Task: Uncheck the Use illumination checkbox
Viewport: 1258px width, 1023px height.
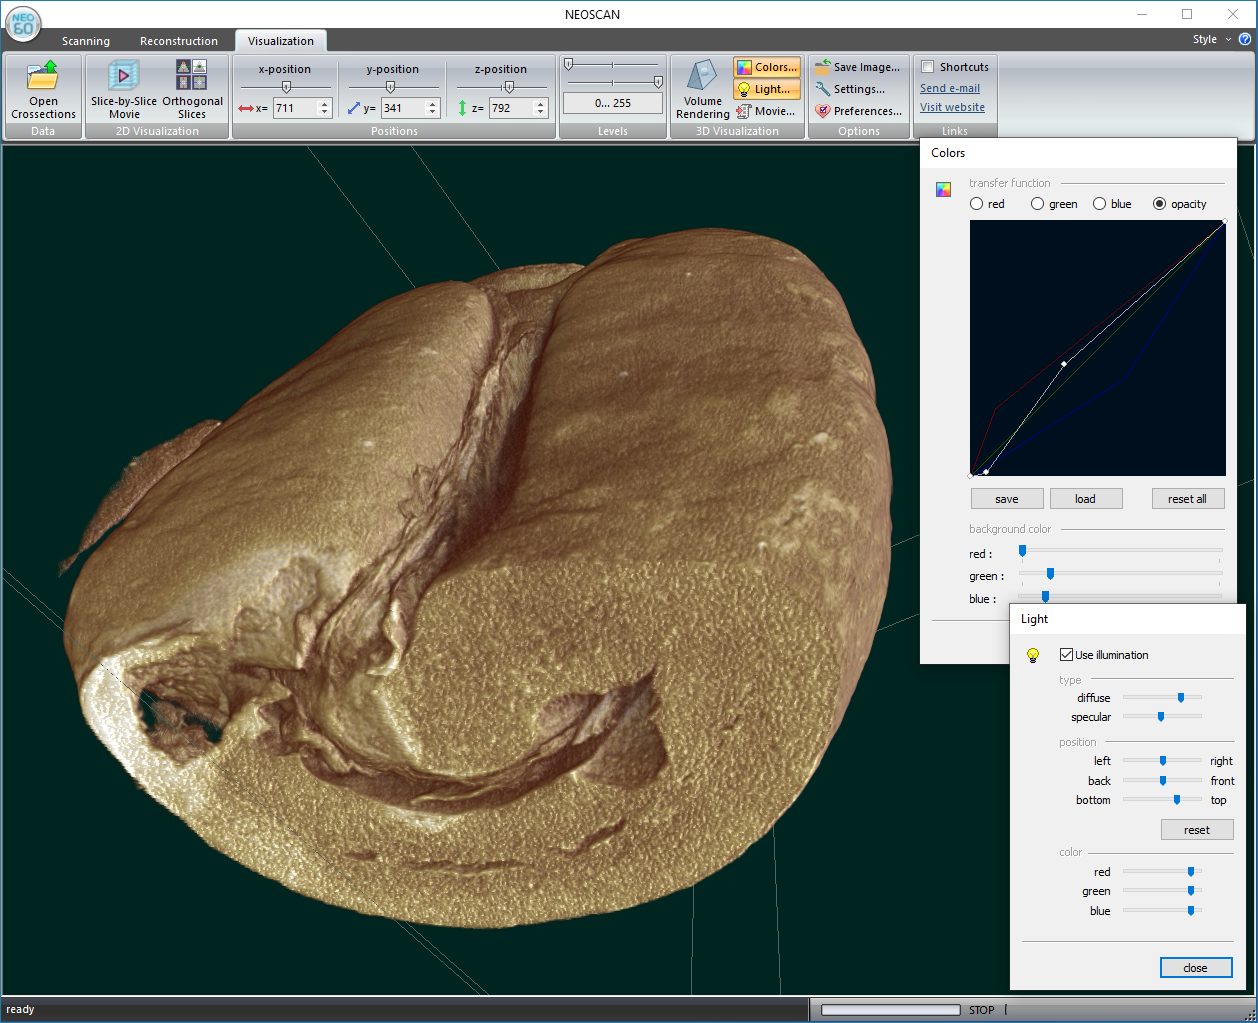Action: (x=1066, y=655)
